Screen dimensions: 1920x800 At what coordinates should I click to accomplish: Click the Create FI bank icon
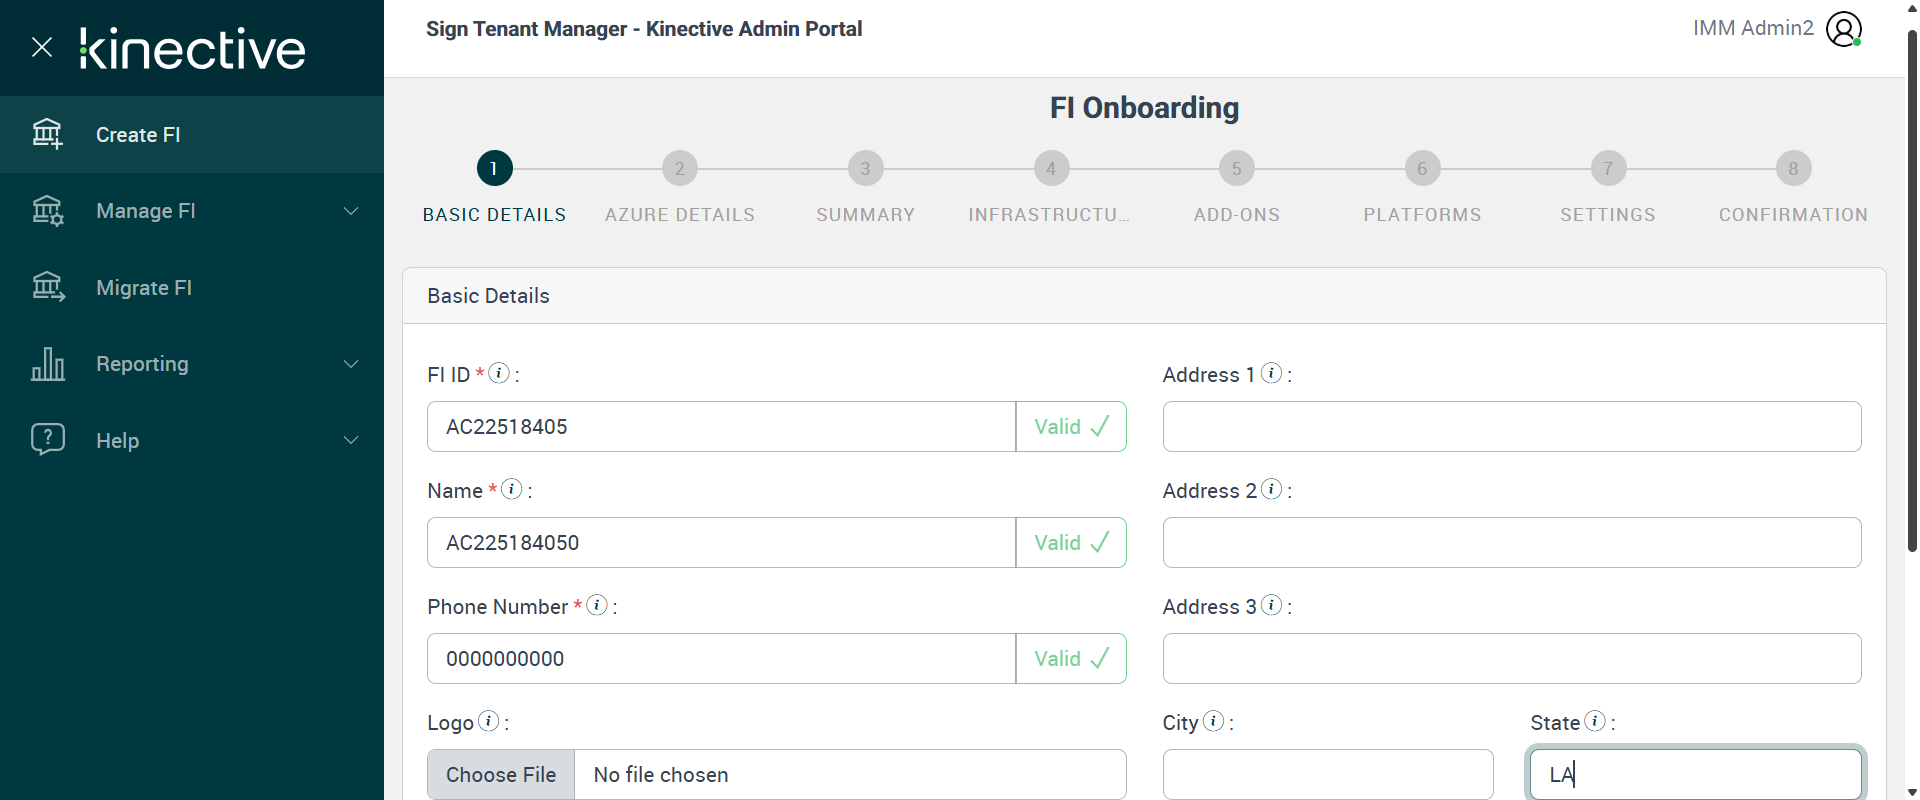(x=47, y=134)
